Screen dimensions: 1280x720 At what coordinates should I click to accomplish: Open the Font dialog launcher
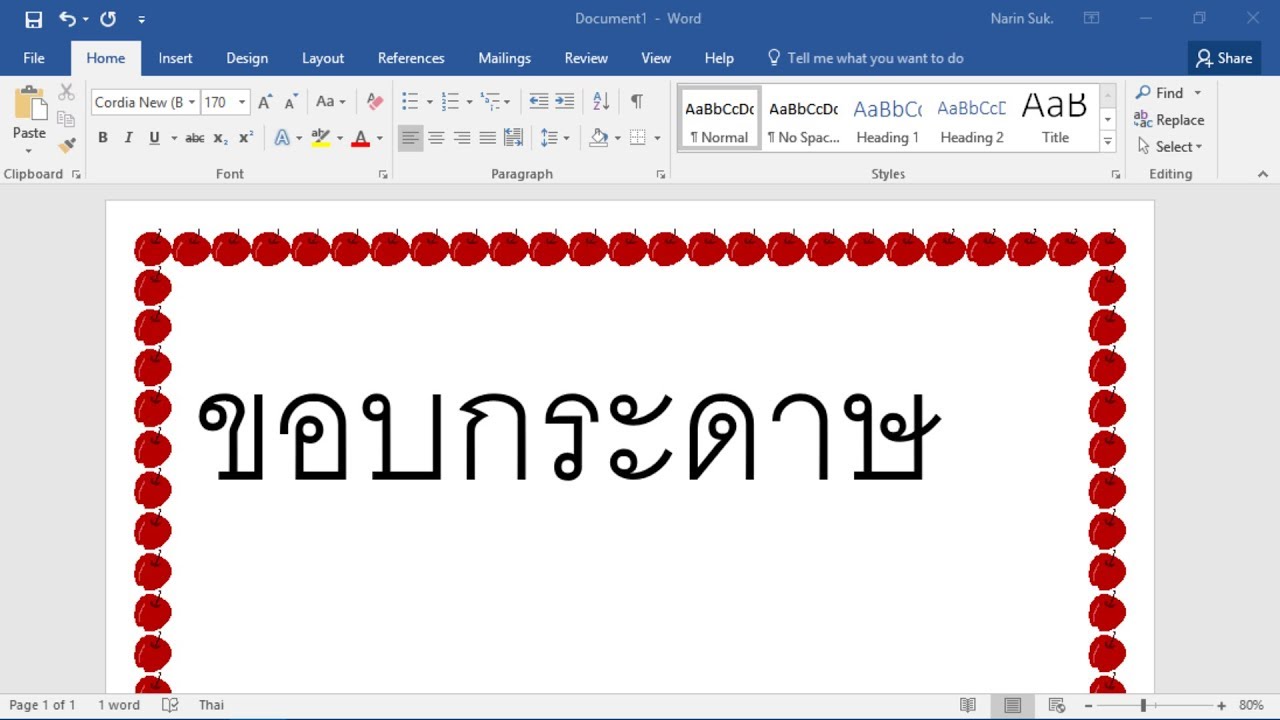[x=382, y=174]
